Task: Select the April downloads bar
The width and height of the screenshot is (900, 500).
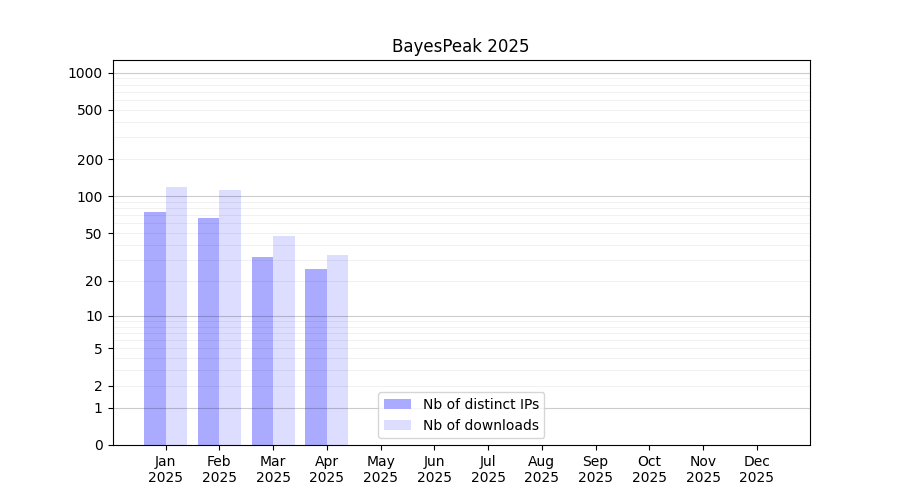Action: pos(337,350)
